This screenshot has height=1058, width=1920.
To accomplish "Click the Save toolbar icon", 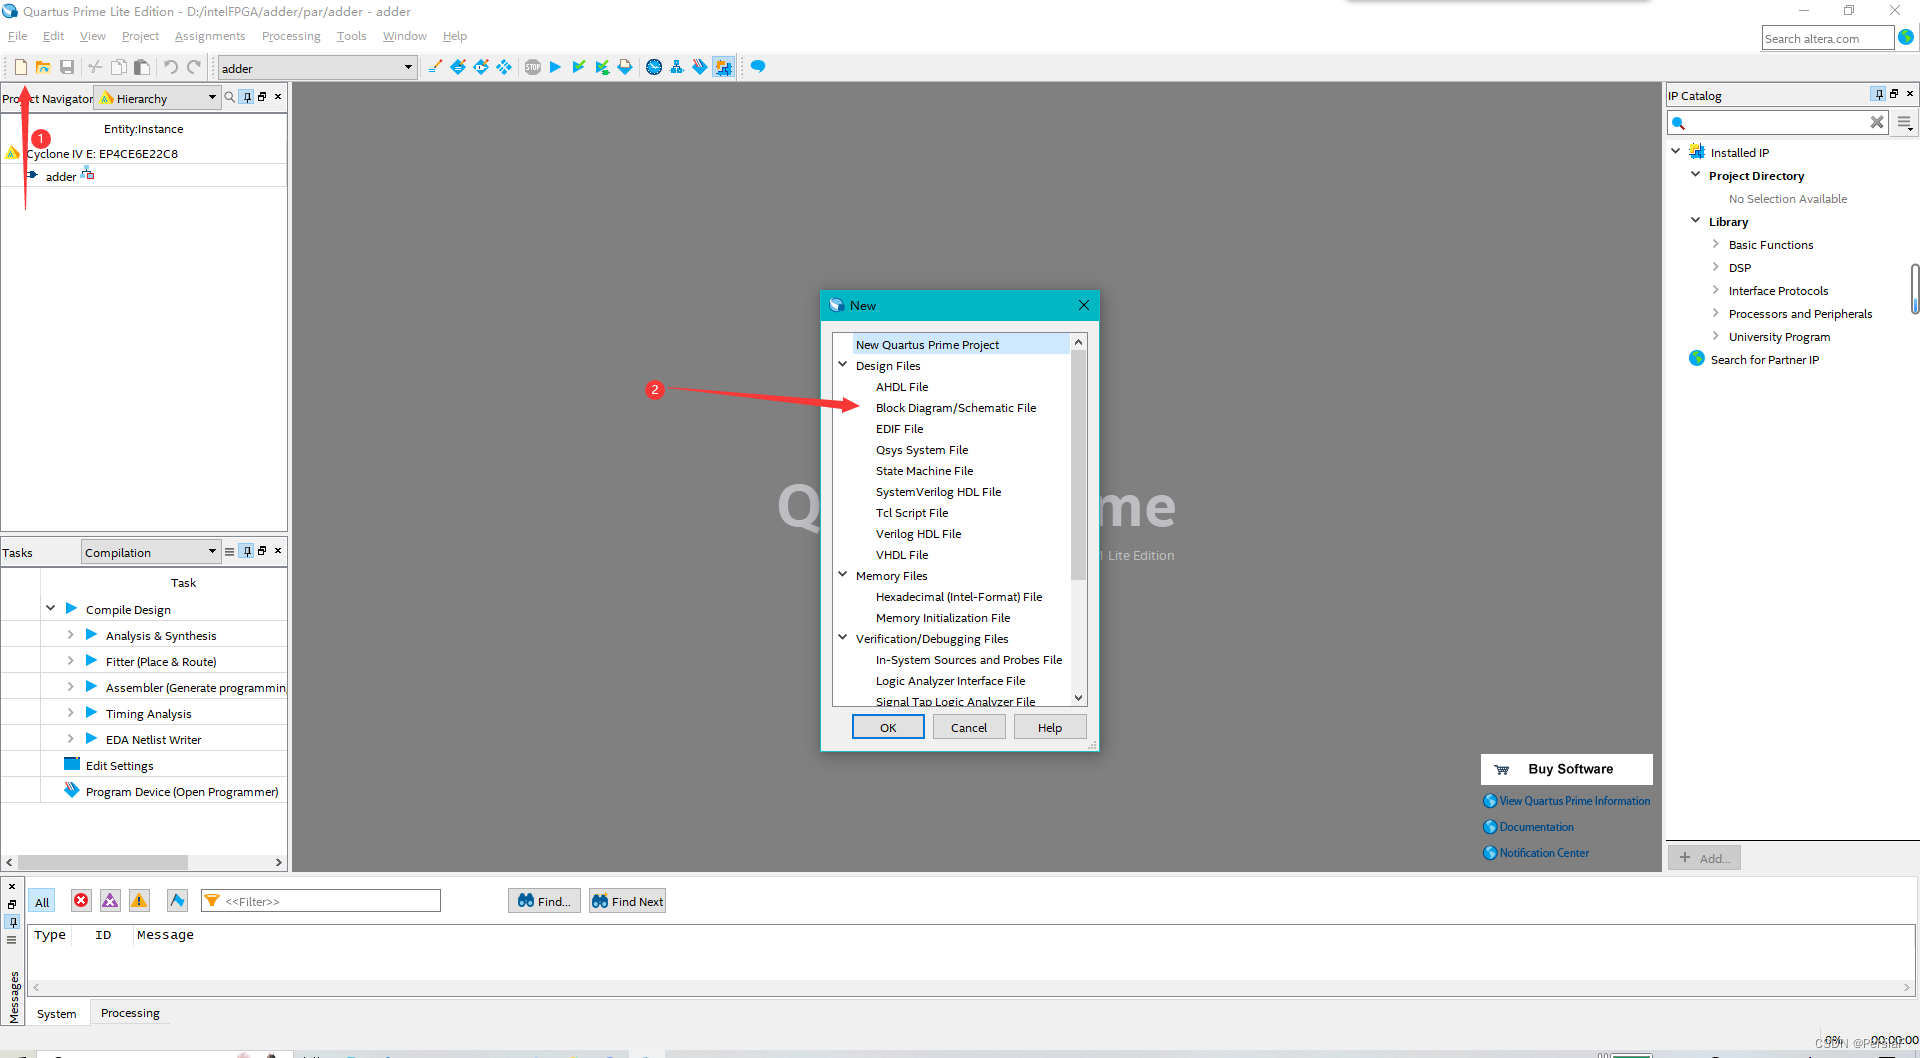I will coord(67,67).
